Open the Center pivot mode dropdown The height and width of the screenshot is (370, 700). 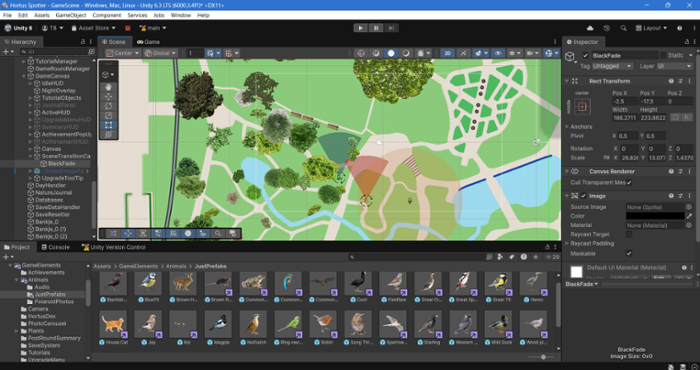[x=122, y=53]
